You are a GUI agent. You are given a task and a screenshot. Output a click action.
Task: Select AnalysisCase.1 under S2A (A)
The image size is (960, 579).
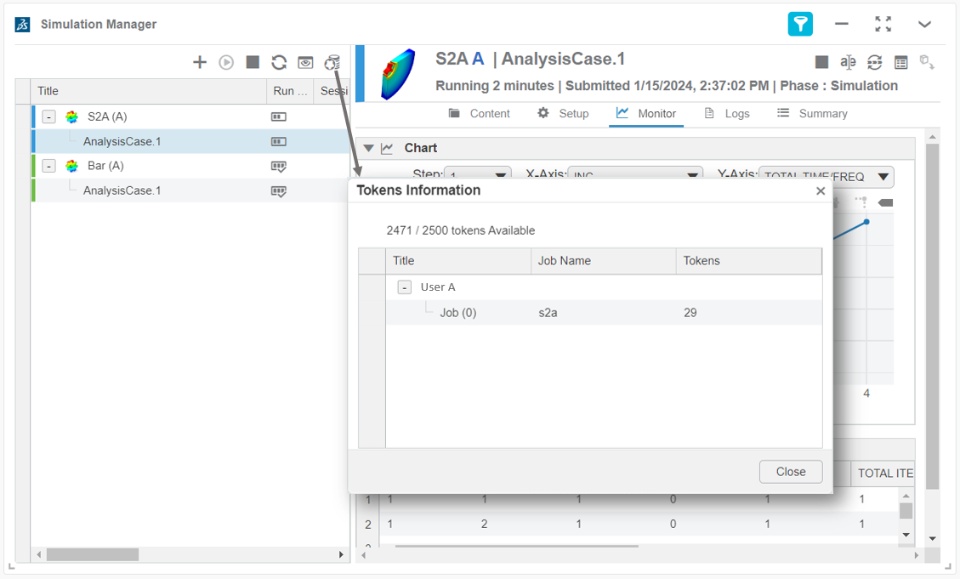pos(122,141)
